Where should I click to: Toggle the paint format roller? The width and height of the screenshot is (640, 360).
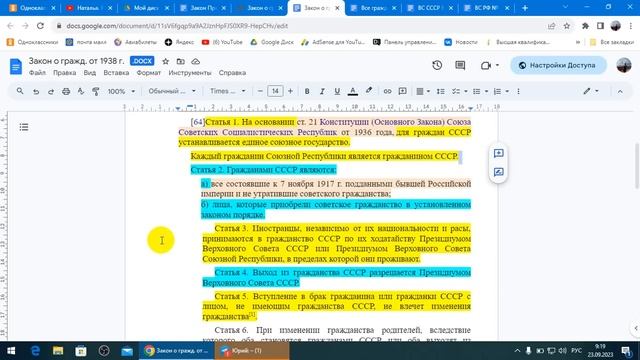tap(96, 91)
